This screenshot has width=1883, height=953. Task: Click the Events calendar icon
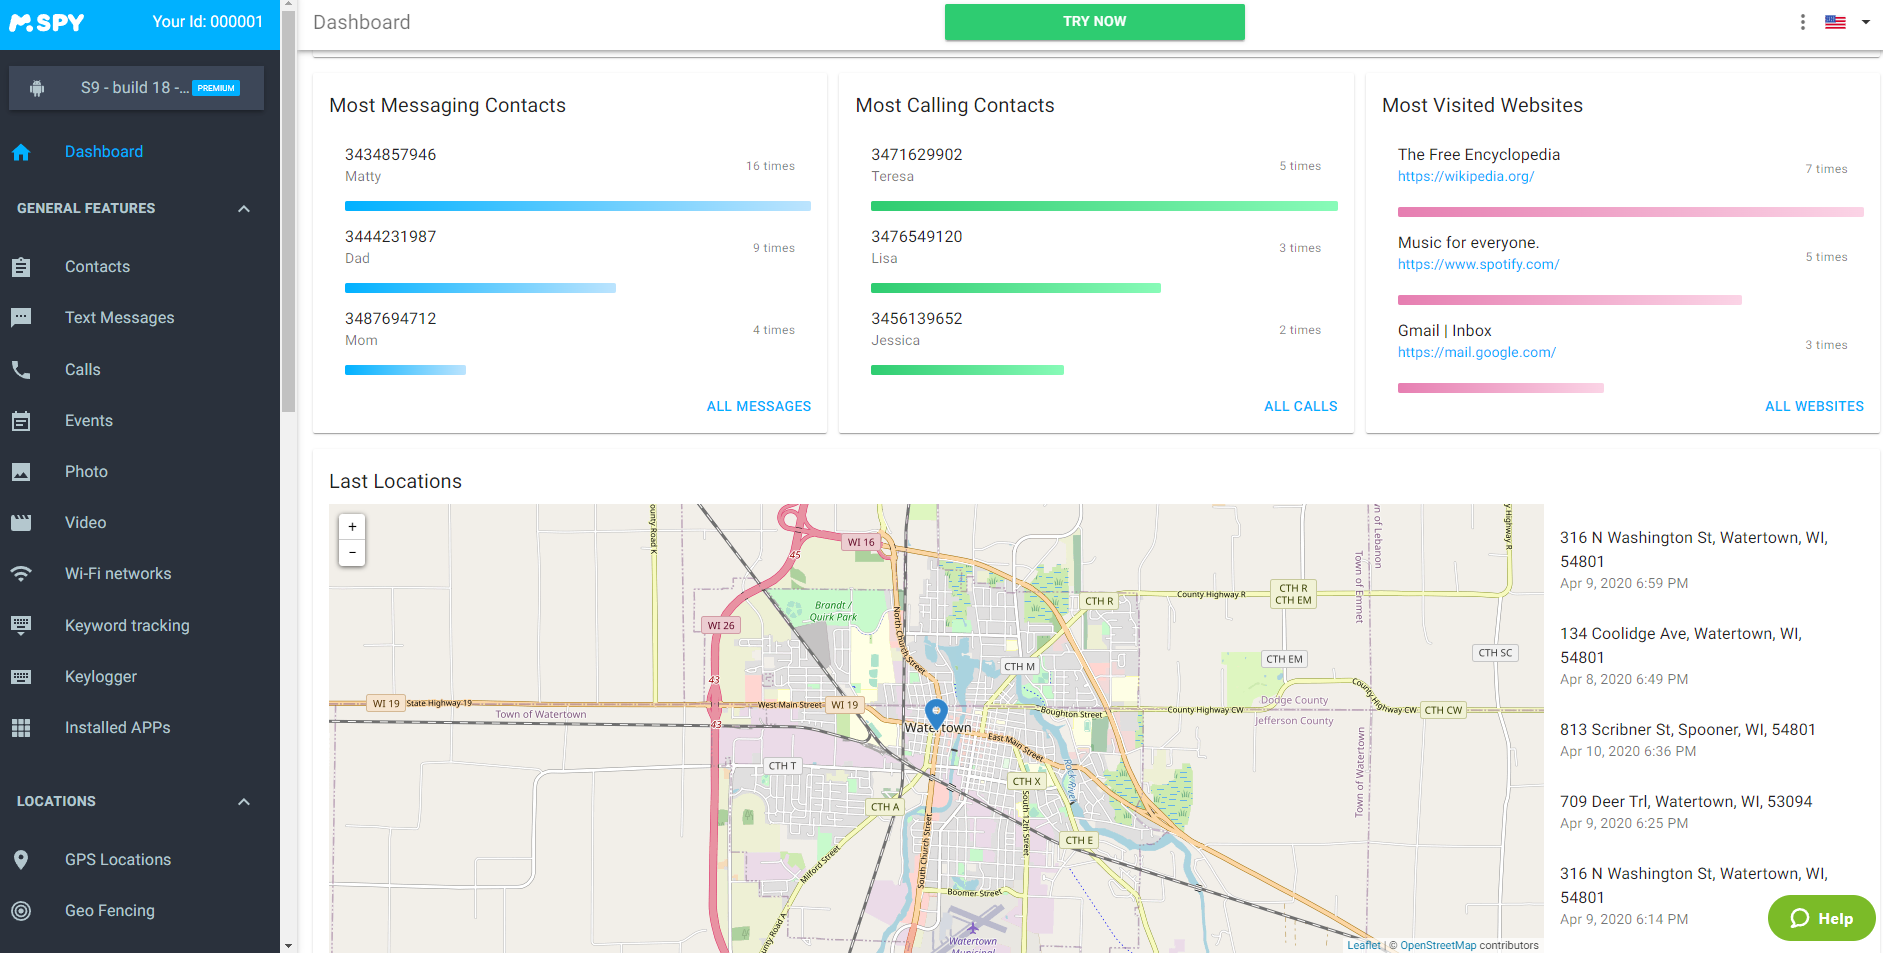click(x=21, y=421)
